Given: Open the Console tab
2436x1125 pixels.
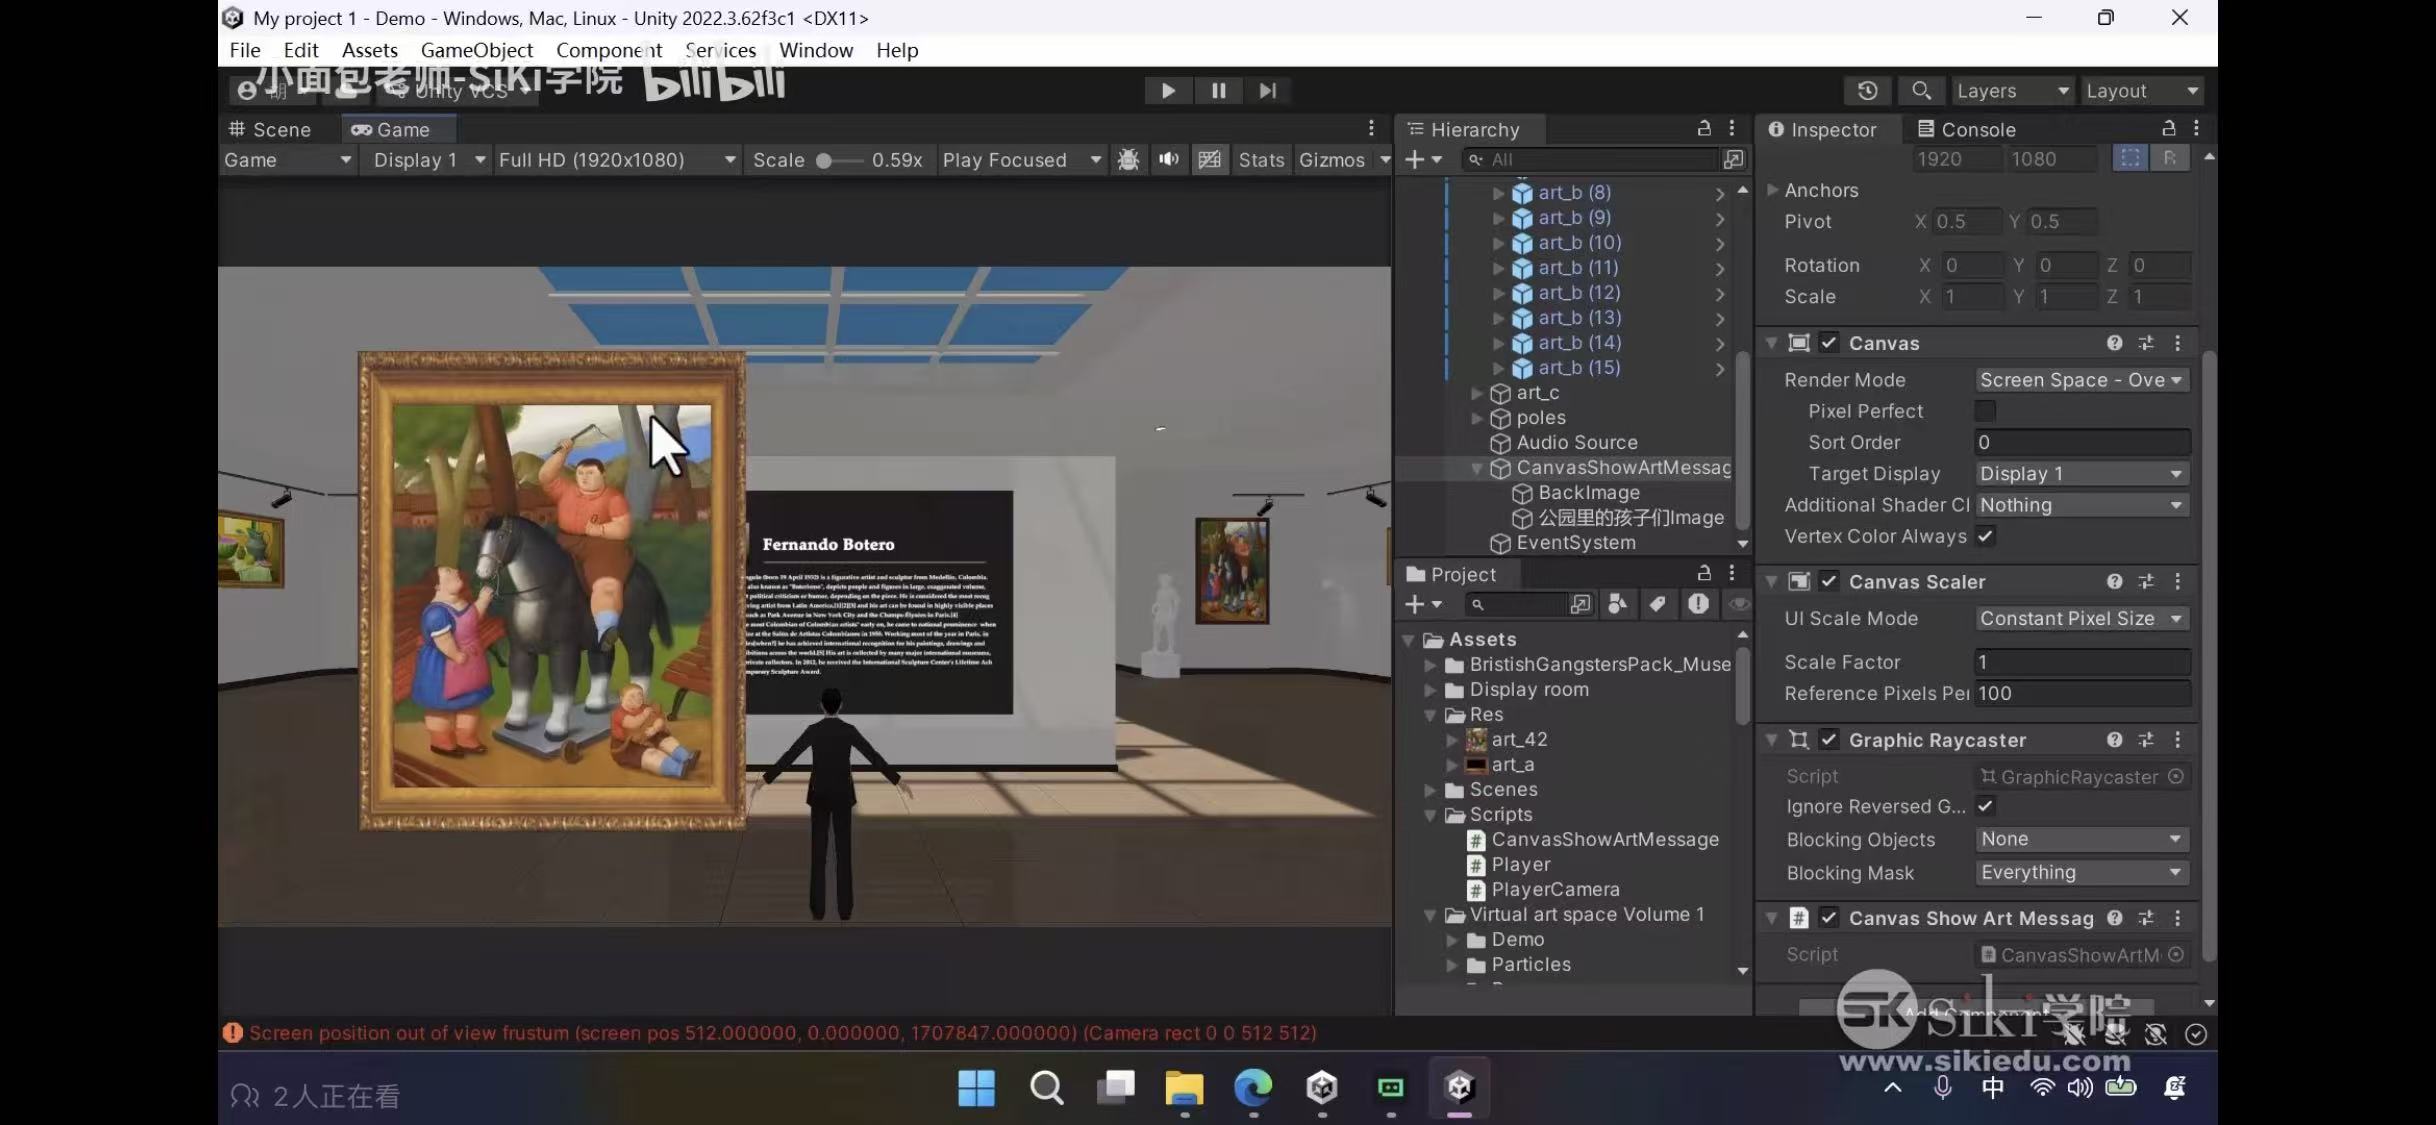Looking at the screenshot, I should coord(1966,129).
